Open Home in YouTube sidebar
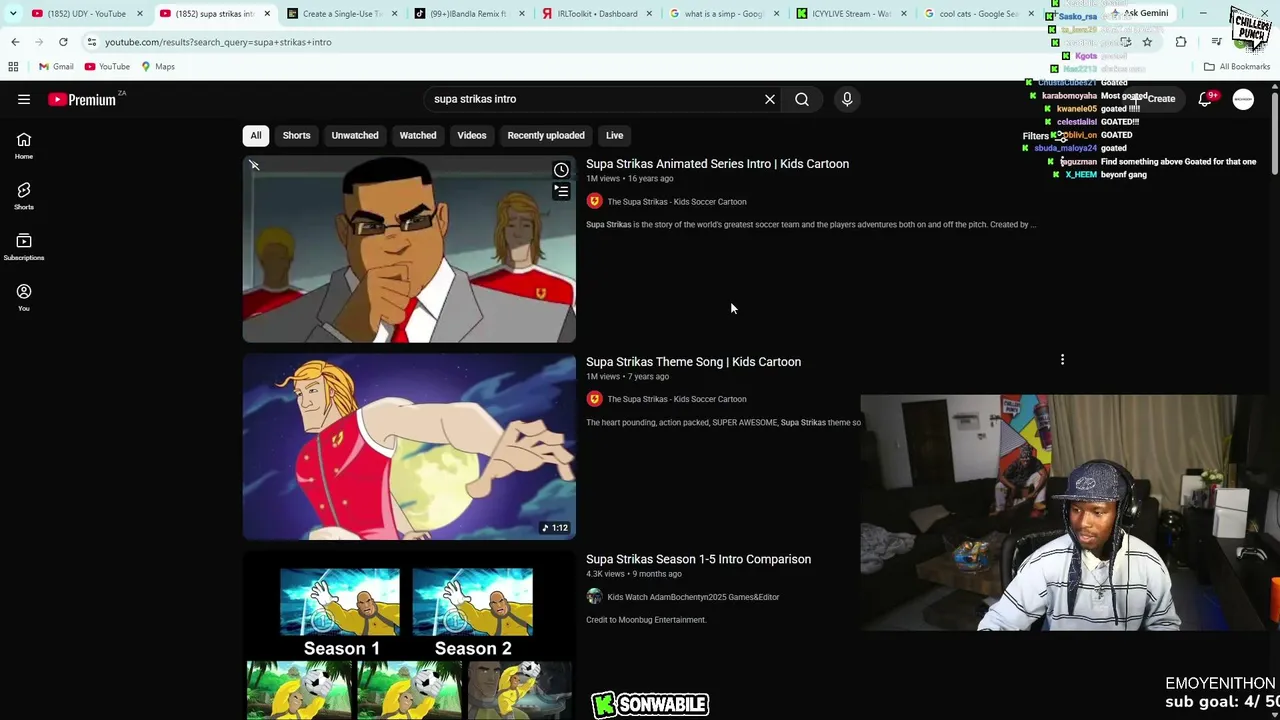Image resolution: width=1280 pixels, height=720 pixels. tap(24, 146)
